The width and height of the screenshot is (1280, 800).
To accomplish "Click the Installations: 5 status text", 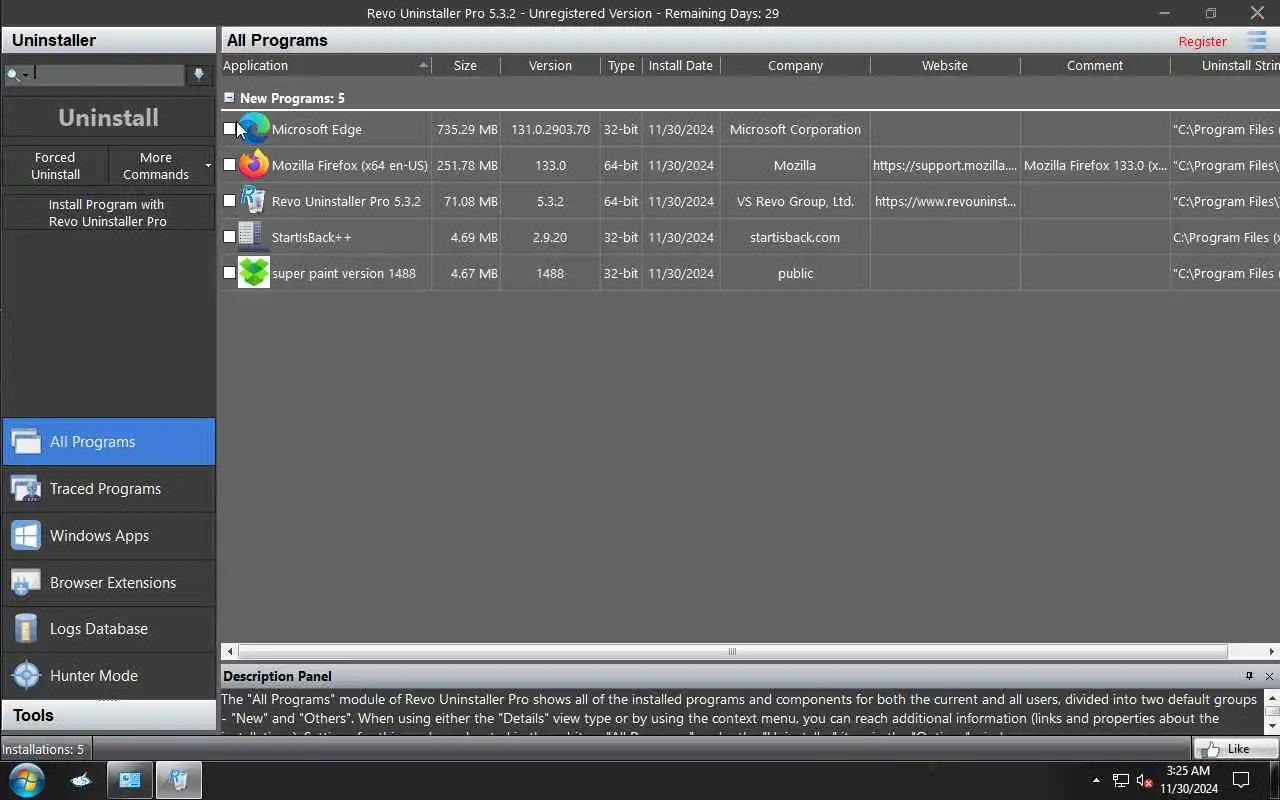I will tap(43, 749).
